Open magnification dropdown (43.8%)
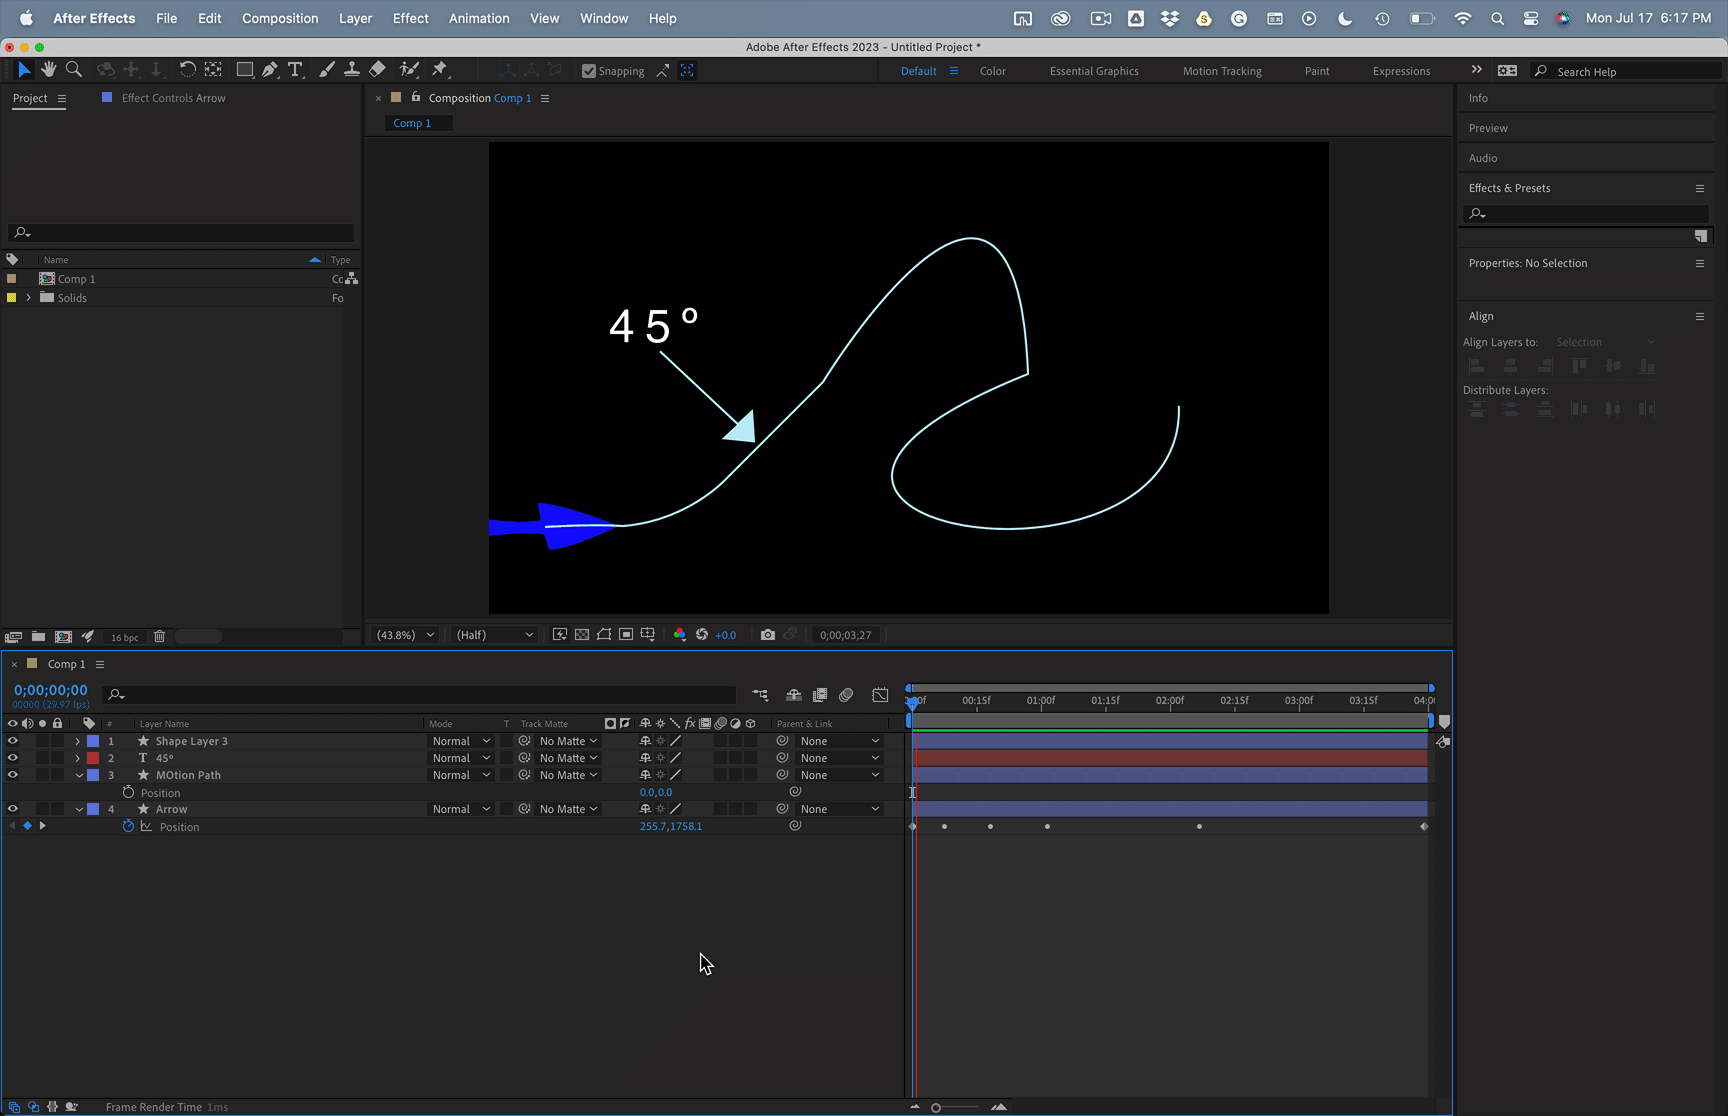Screen dimensions: 1728x1116 coord(406,635)
